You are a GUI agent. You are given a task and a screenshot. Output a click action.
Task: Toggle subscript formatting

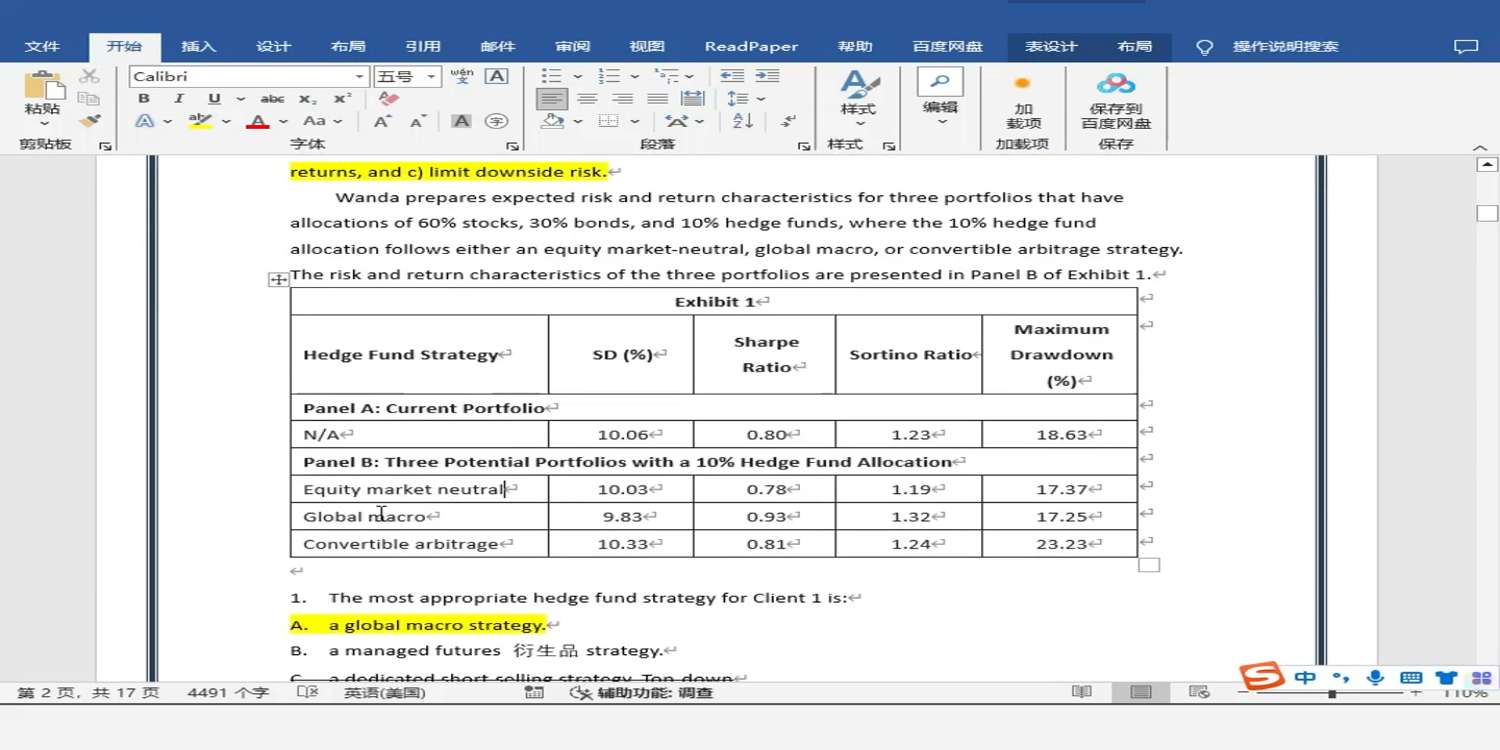308,99
